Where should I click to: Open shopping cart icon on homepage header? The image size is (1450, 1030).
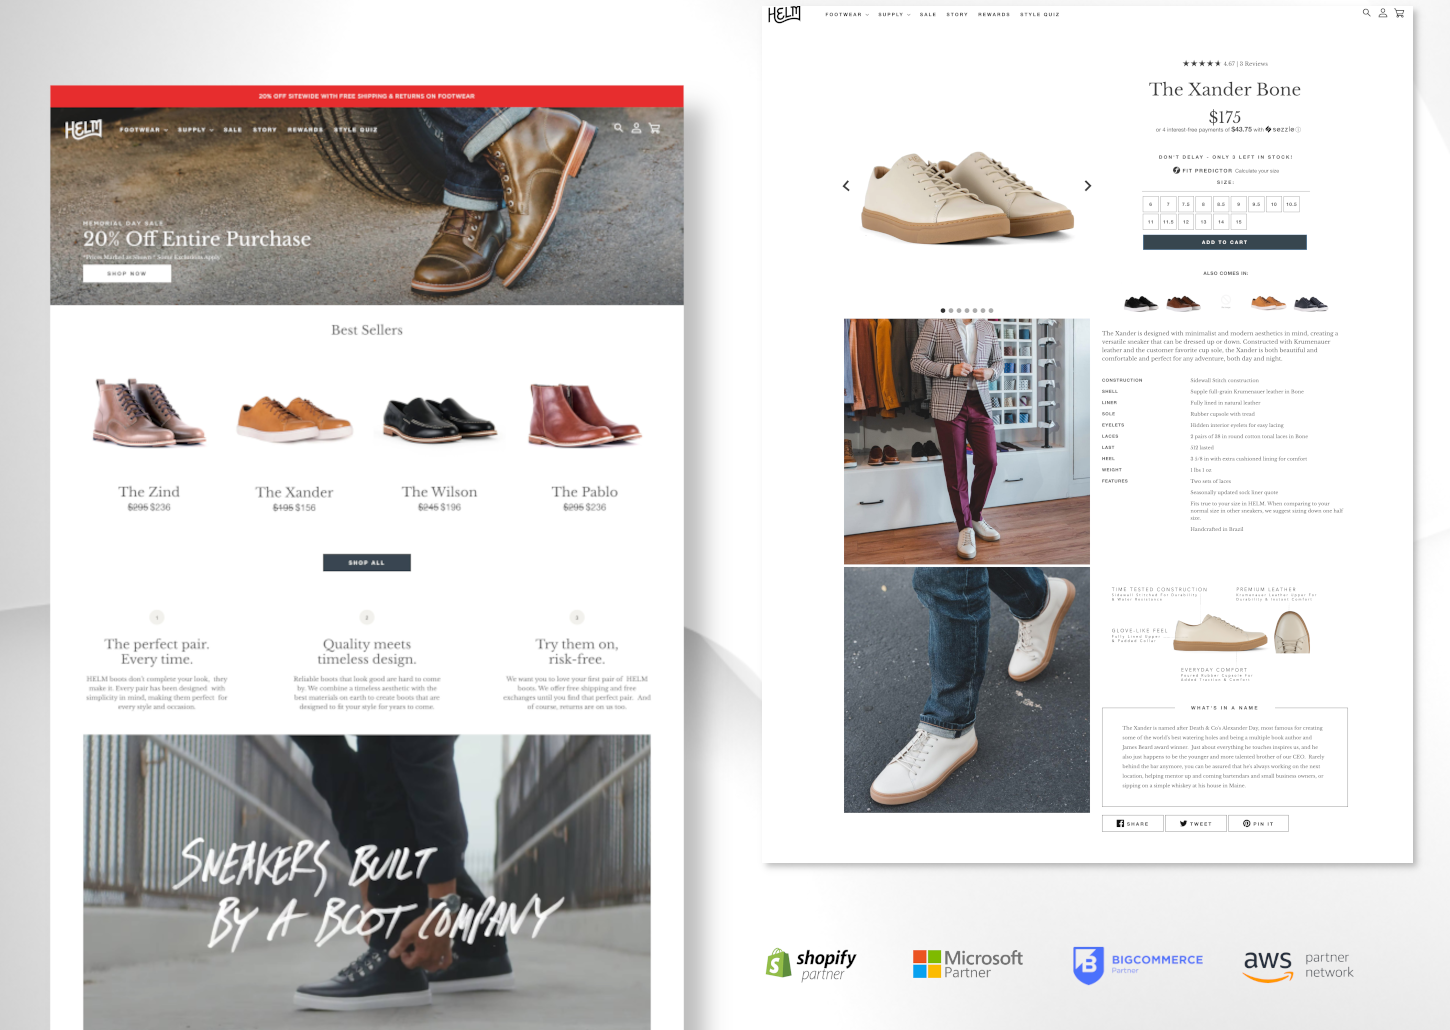pos(654,128)
